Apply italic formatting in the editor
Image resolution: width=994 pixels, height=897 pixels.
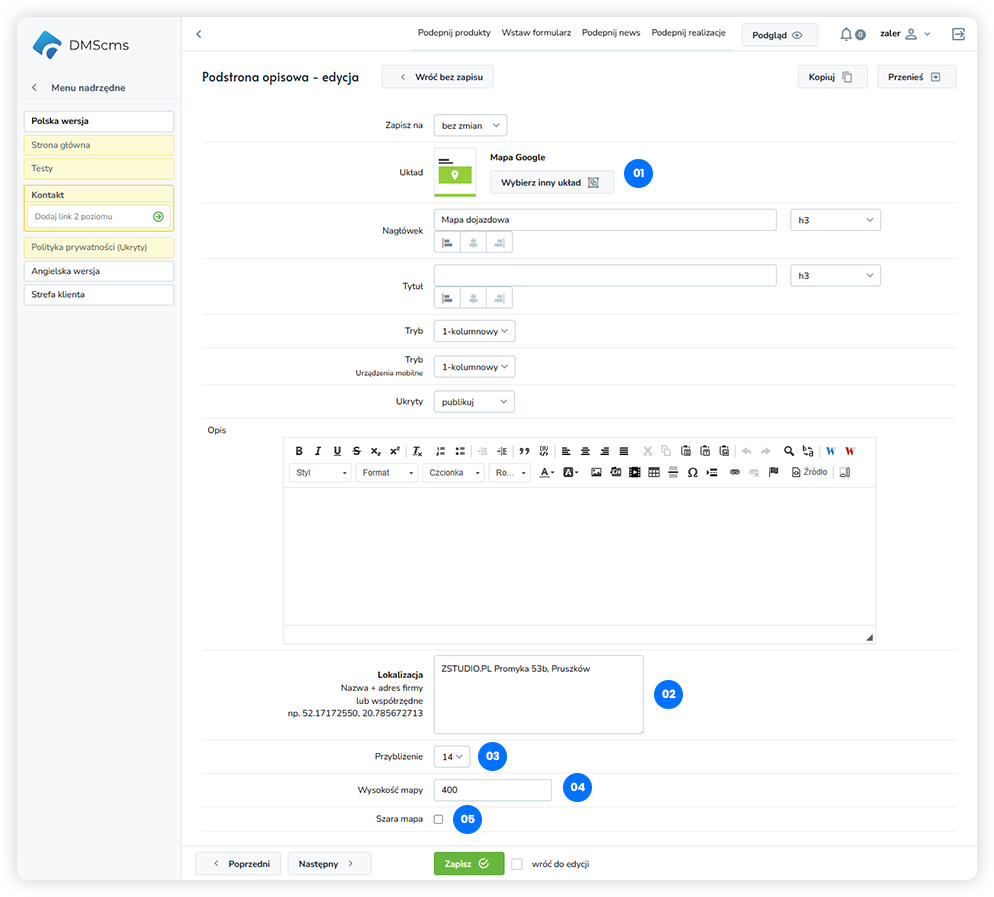318,451
